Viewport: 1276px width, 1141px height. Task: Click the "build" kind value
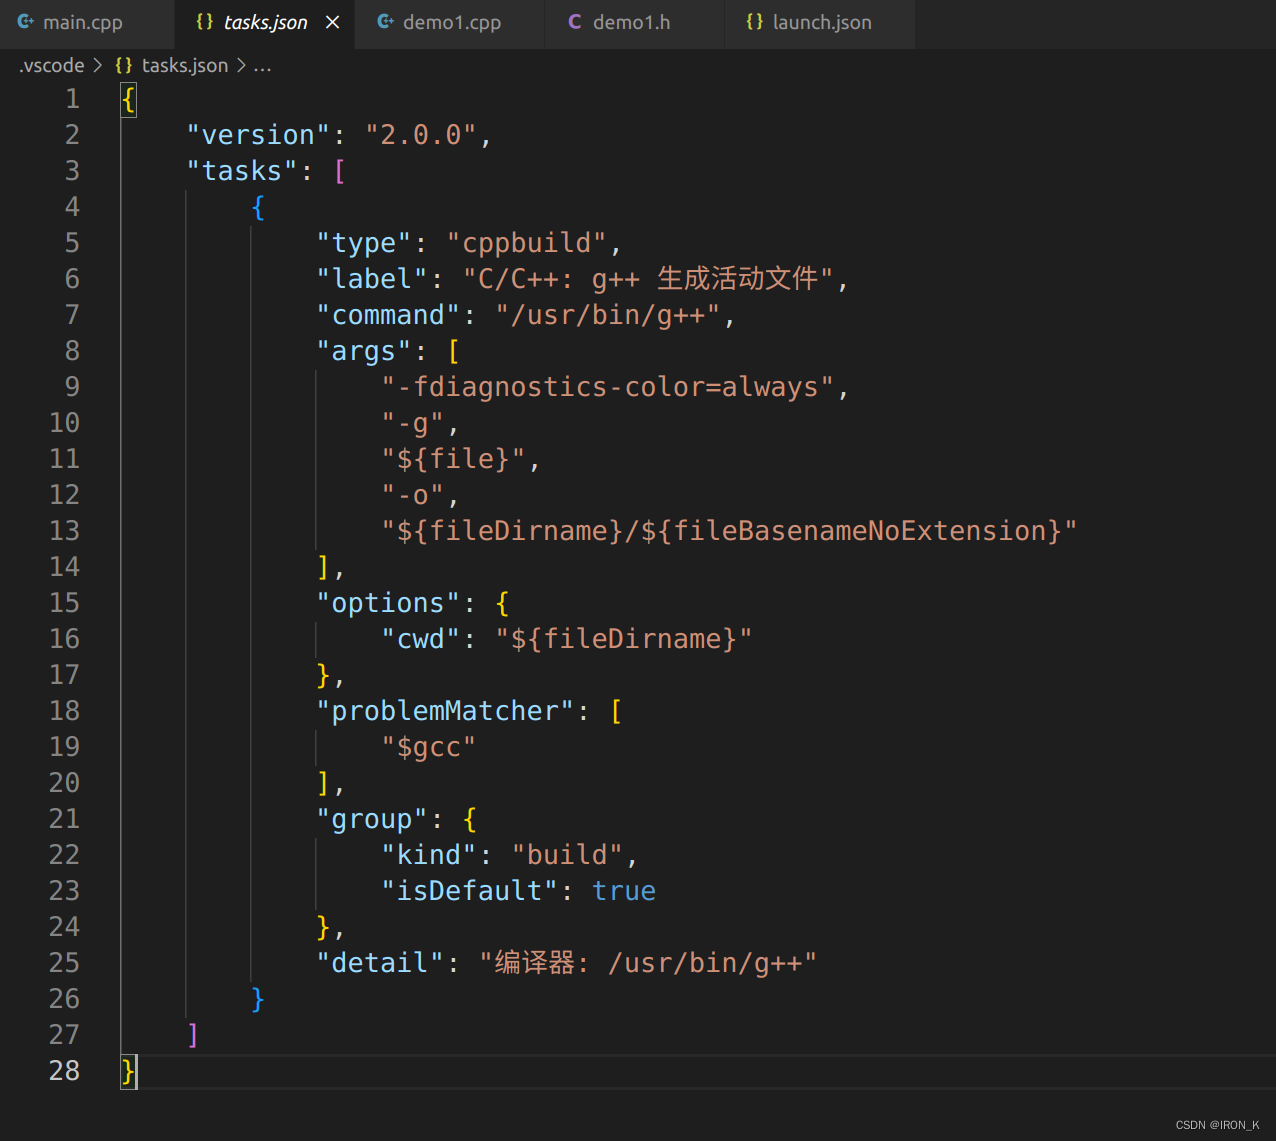click(x=568, y=855)
